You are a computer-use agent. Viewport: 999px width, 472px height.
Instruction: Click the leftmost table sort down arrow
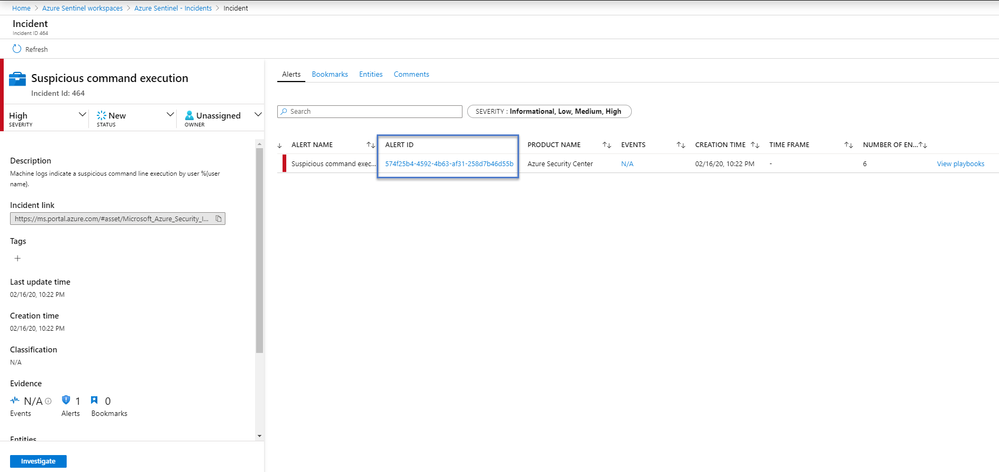coord(280,145)
